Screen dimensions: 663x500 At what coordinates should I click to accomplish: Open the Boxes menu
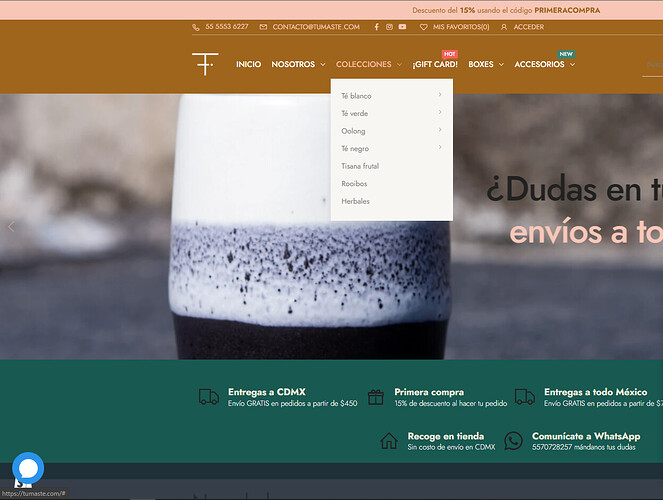coord(481,64)
